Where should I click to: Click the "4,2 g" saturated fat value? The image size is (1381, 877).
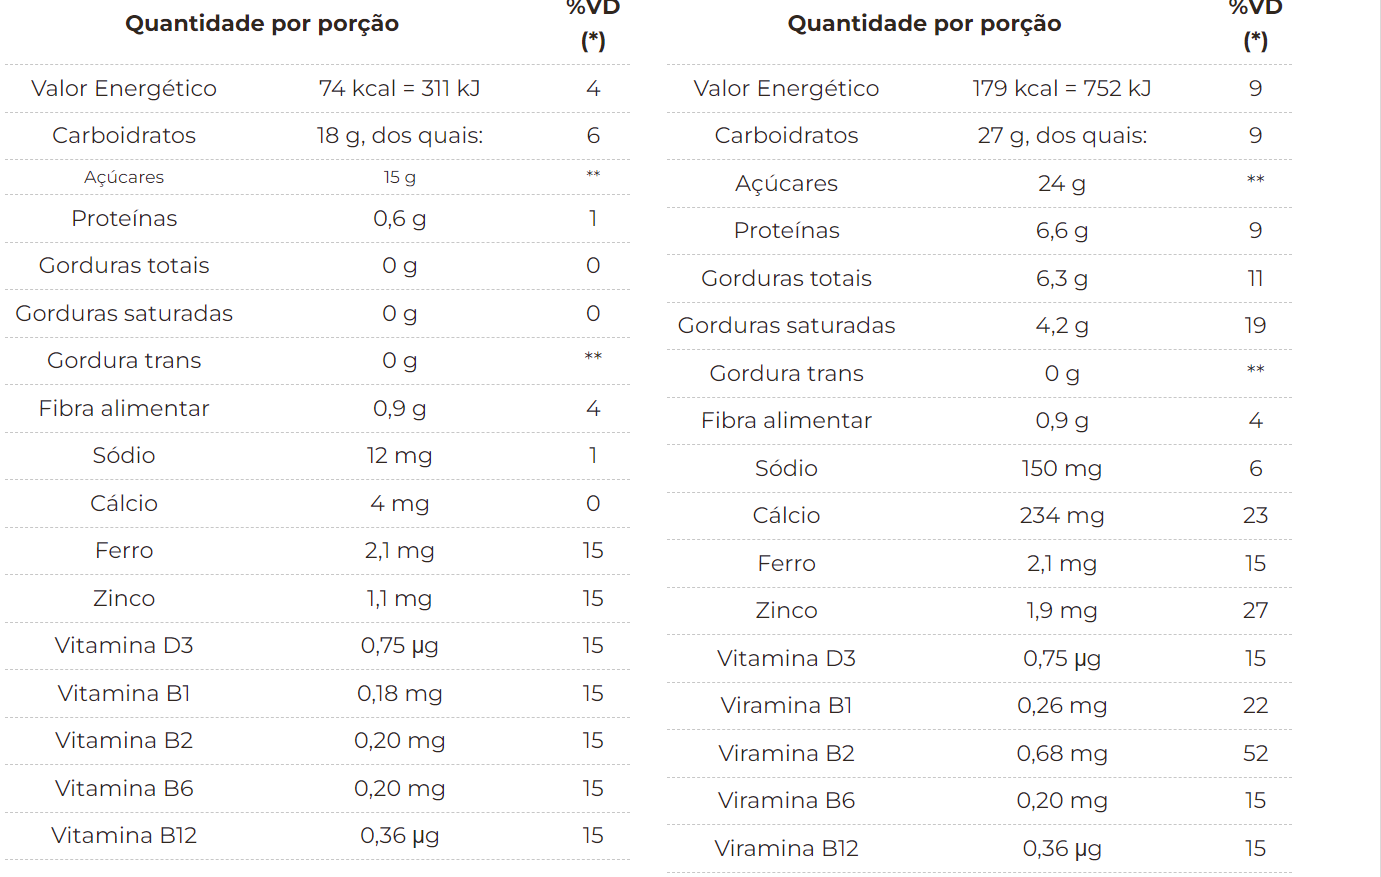1061,325
